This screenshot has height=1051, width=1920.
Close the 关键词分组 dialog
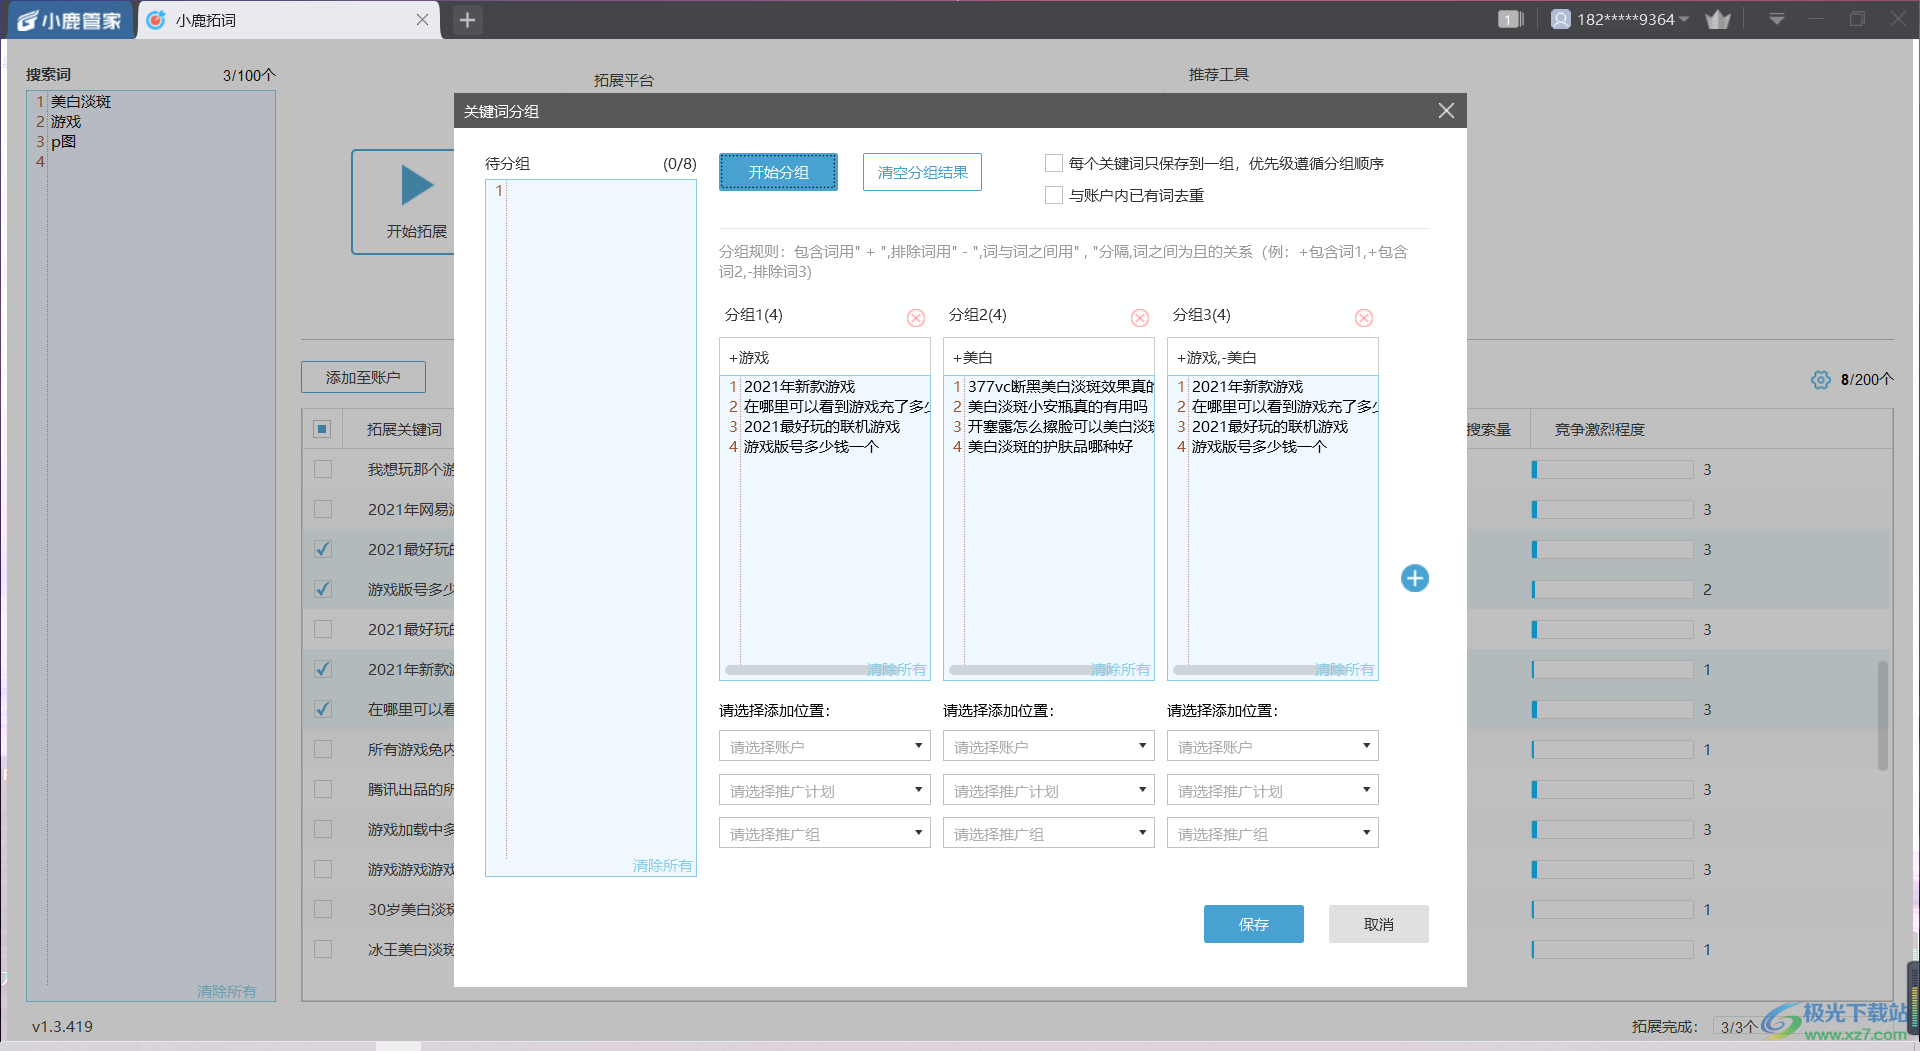(1445, 111)
